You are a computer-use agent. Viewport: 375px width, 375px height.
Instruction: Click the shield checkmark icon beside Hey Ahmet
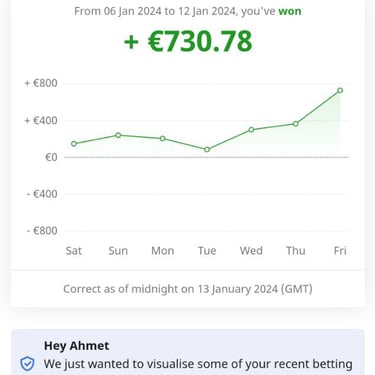click(27, 364)
